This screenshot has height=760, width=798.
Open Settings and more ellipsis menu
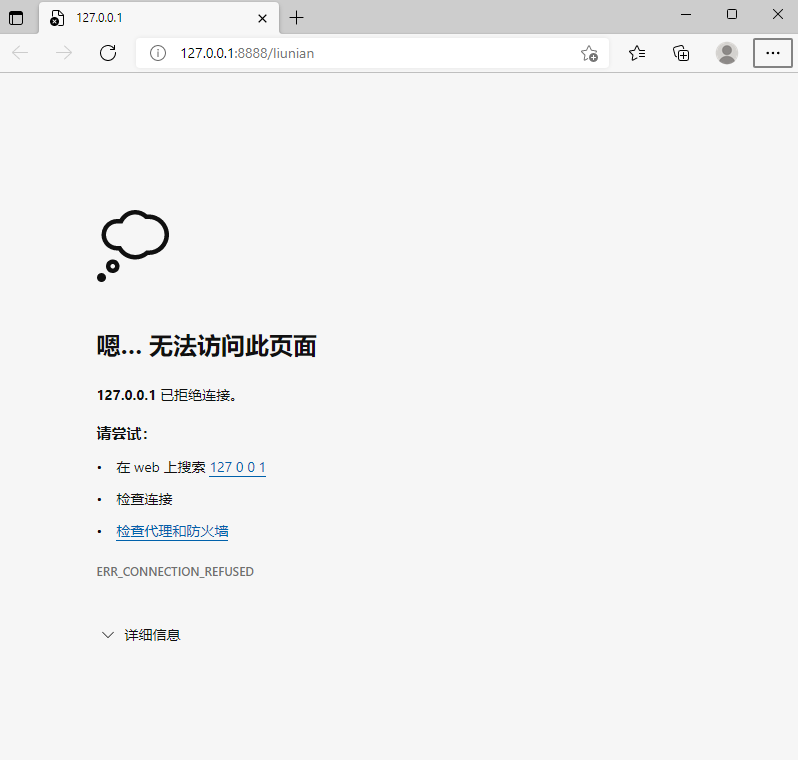(x=773, y=53)
